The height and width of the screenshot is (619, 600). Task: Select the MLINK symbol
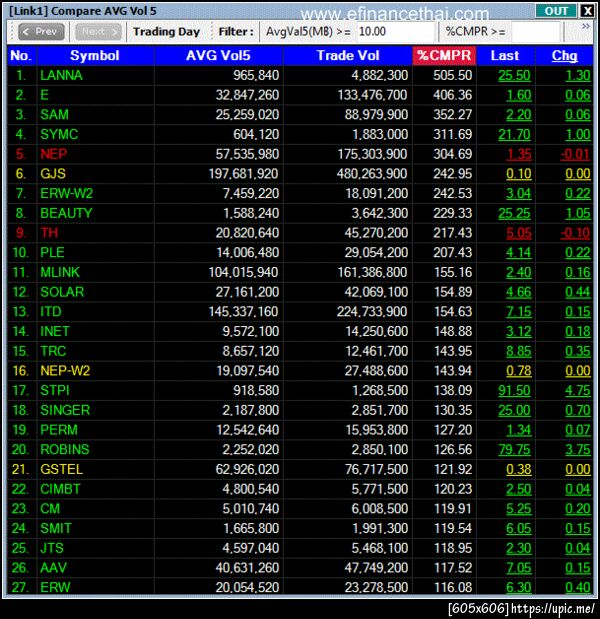tap(60, 272)
